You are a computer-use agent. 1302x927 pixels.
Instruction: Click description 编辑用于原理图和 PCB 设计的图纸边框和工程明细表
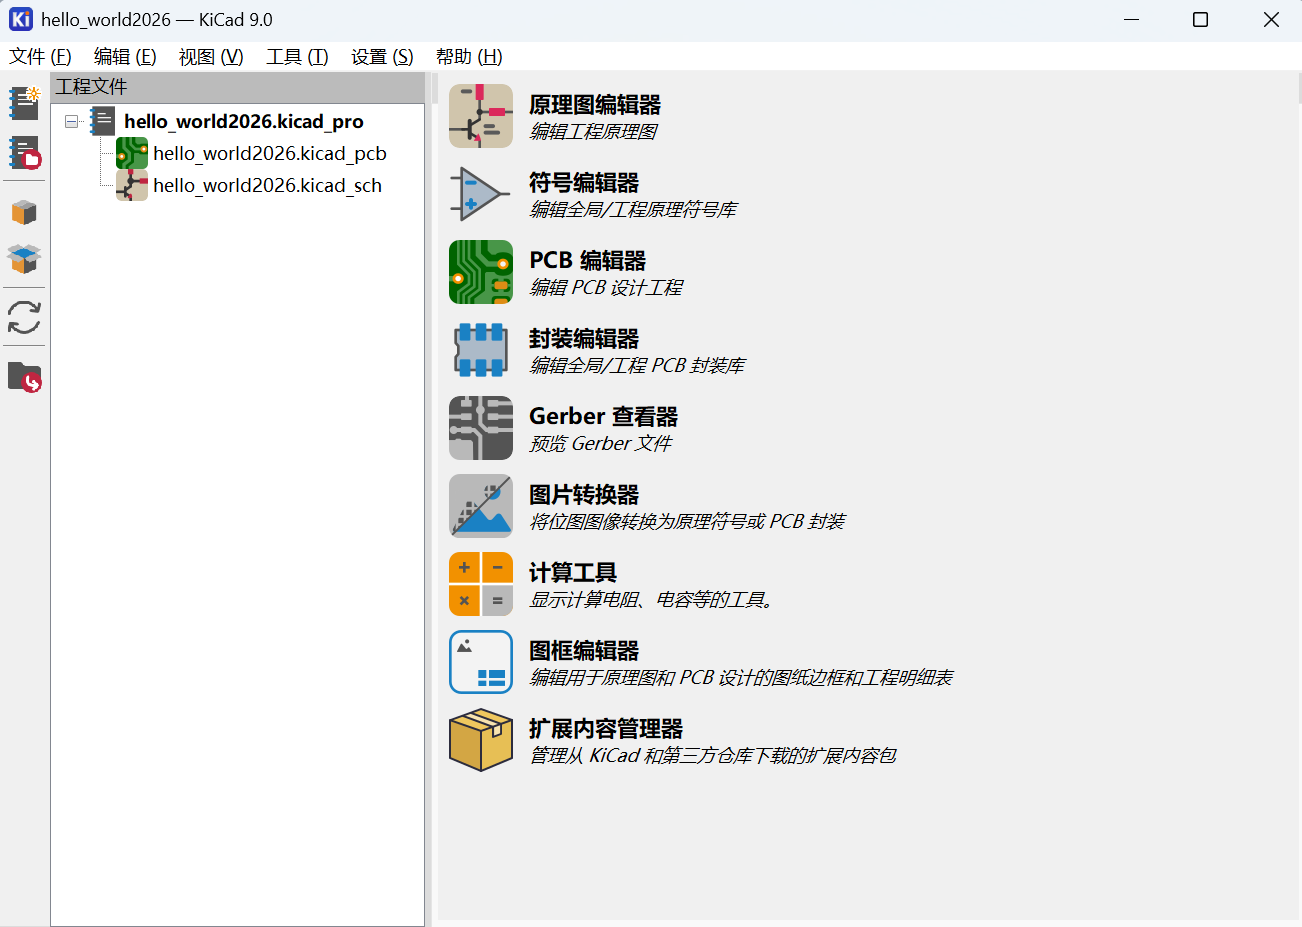[x=741, y=678]
